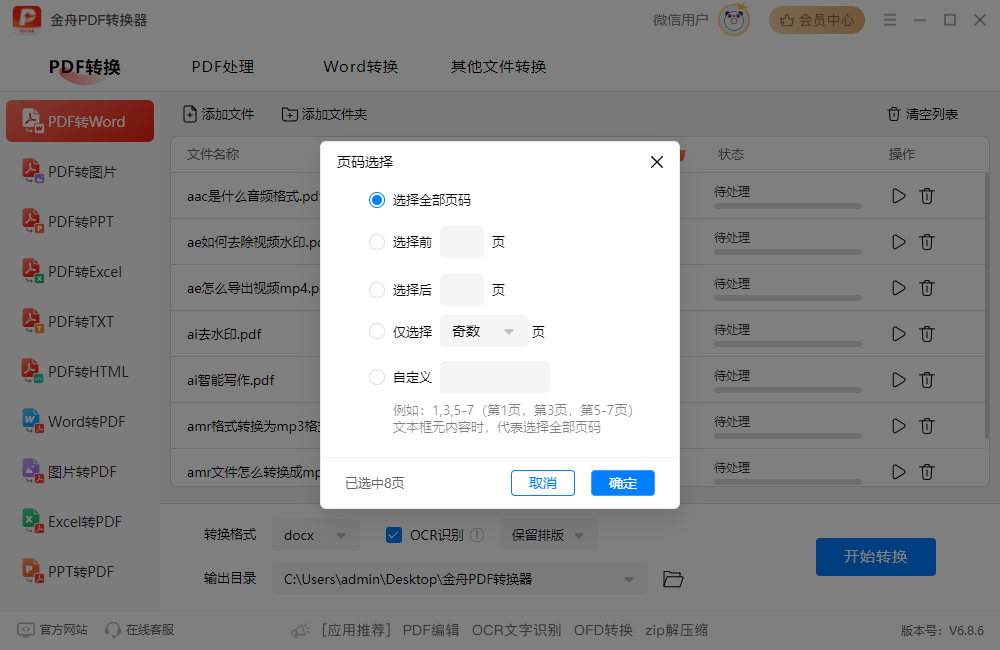1000x650 pixels.
Task: Open the Word转换 tab
Action: tap(360, 66)
